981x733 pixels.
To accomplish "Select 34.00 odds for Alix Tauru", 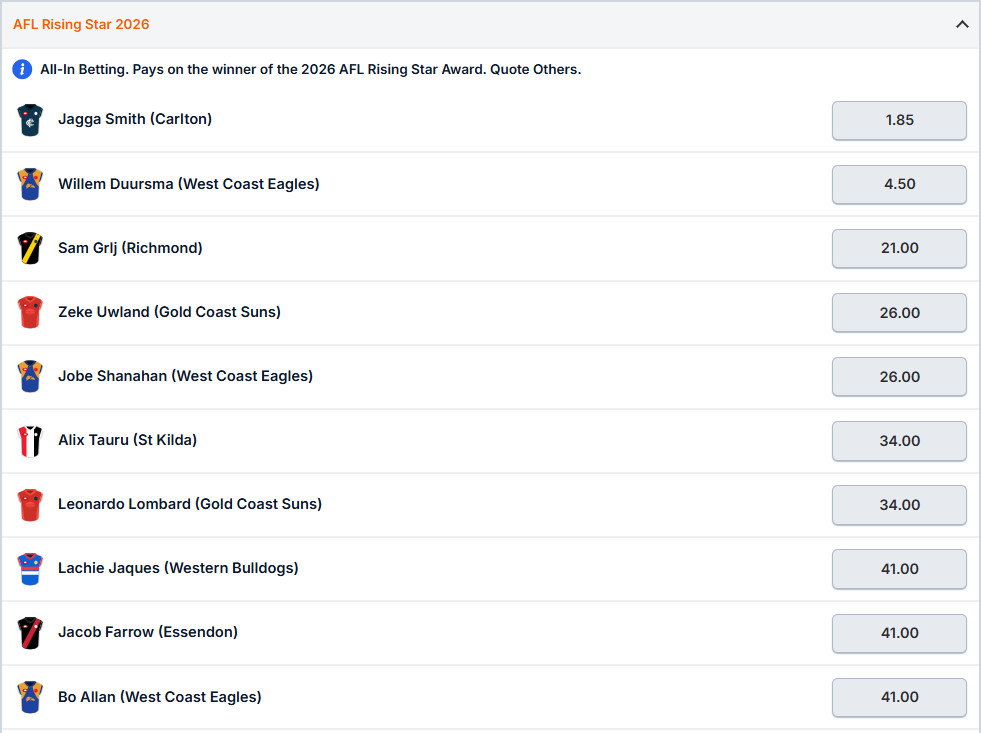I will [x=898, y=440].
